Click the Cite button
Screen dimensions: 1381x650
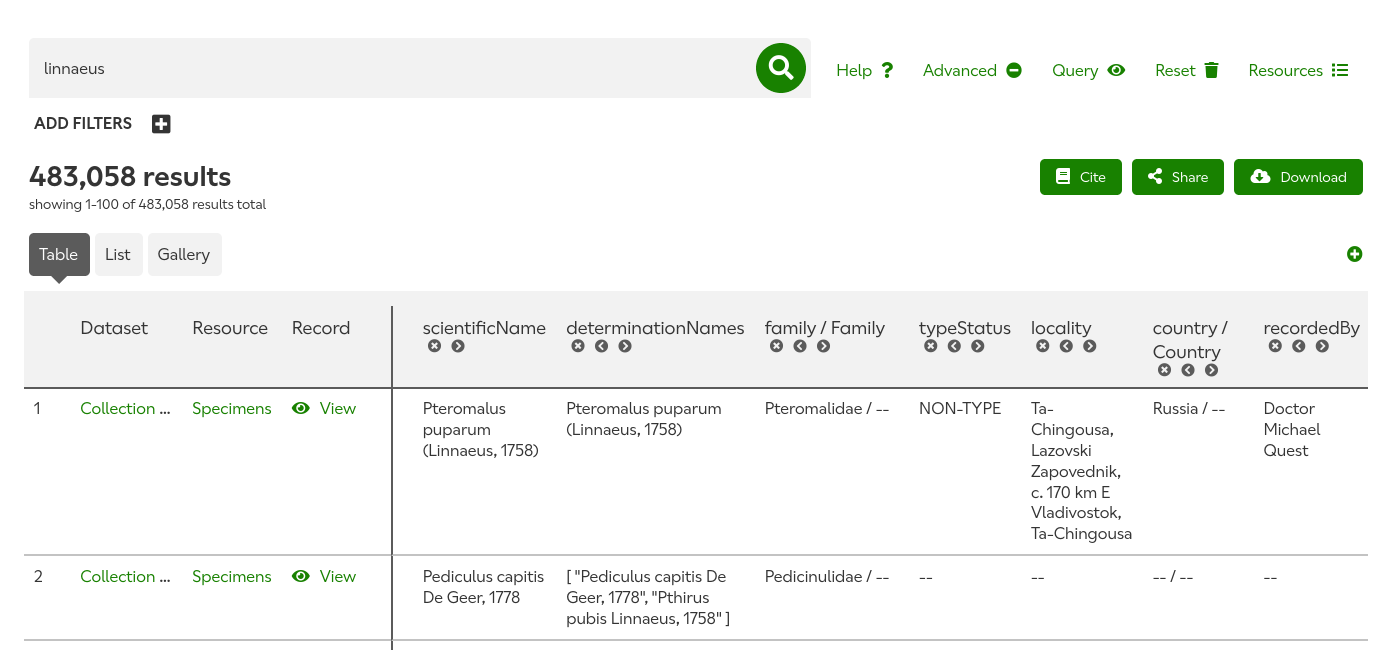point(1081,177)
